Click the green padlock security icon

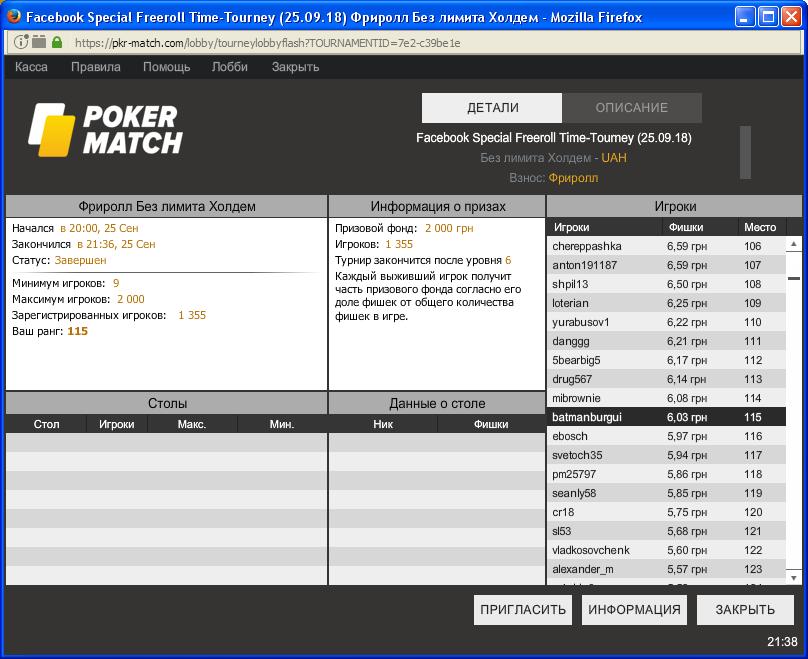point(57,42)
